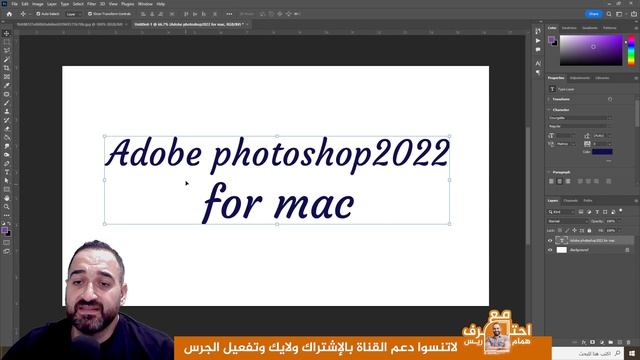
Task: Collapse the Character section
Action: pos(549,110)
